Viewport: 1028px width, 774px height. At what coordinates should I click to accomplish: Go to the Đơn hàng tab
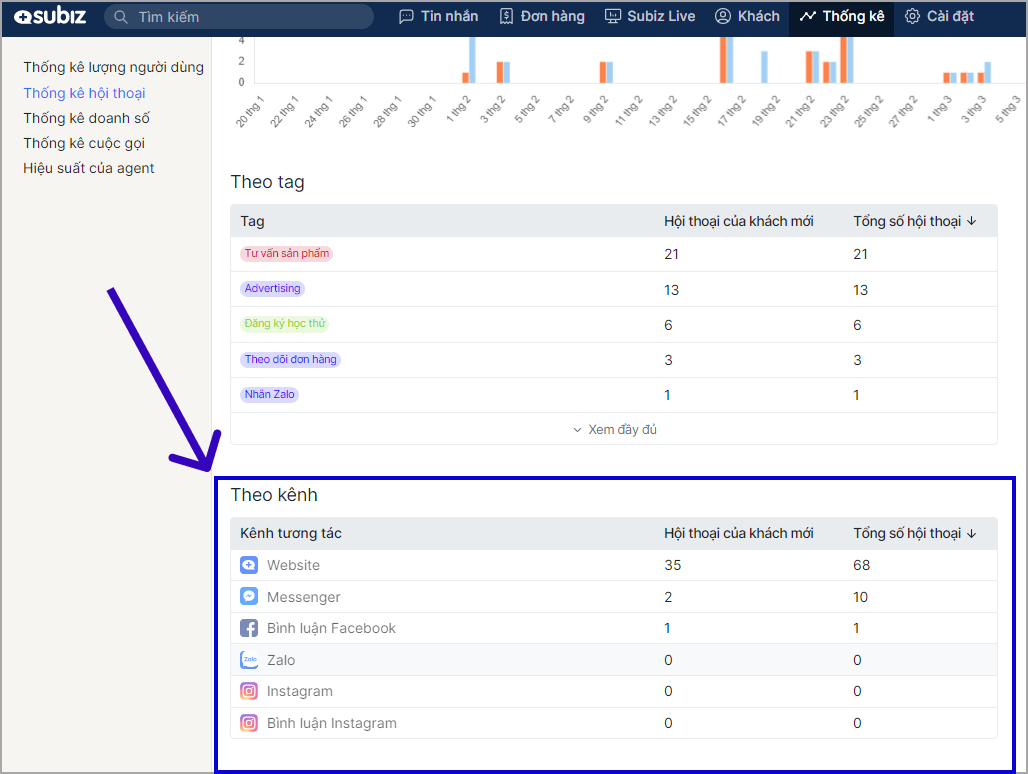point(541,17)
